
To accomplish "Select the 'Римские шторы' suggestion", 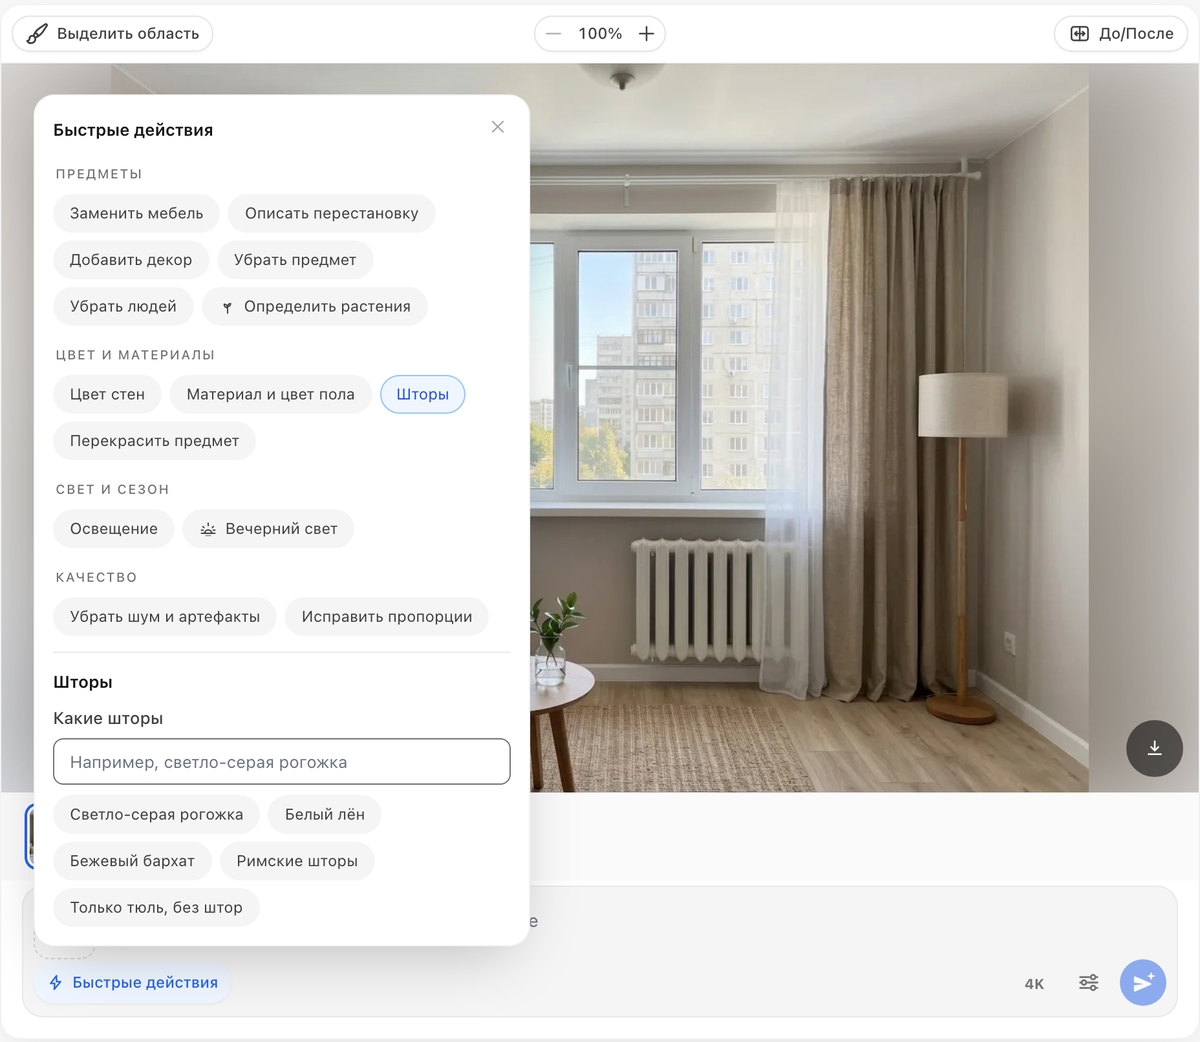I will (297, 861).
